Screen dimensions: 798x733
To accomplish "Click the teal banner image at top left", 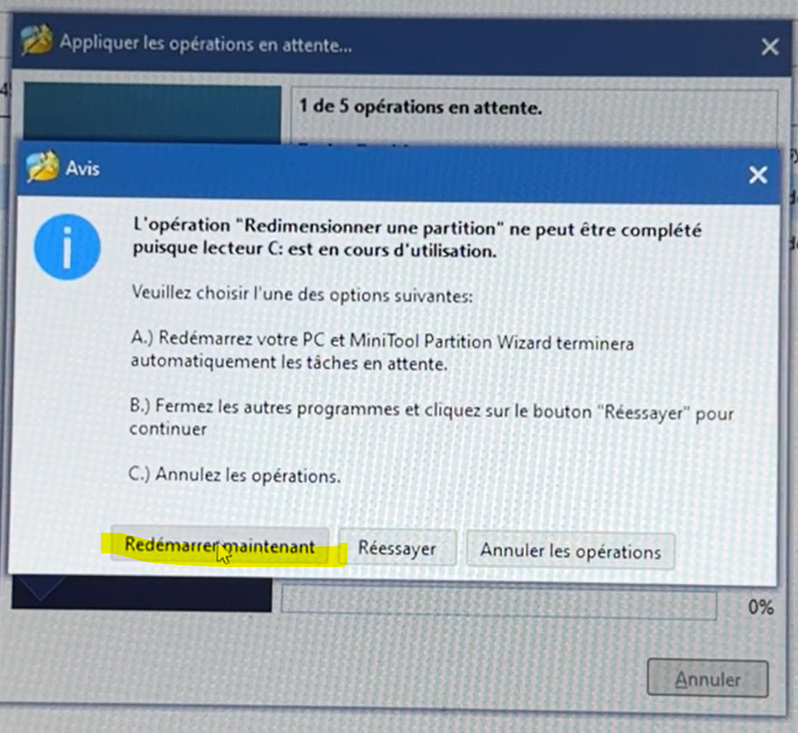I will pyautogui.click(x=152, y=114).
